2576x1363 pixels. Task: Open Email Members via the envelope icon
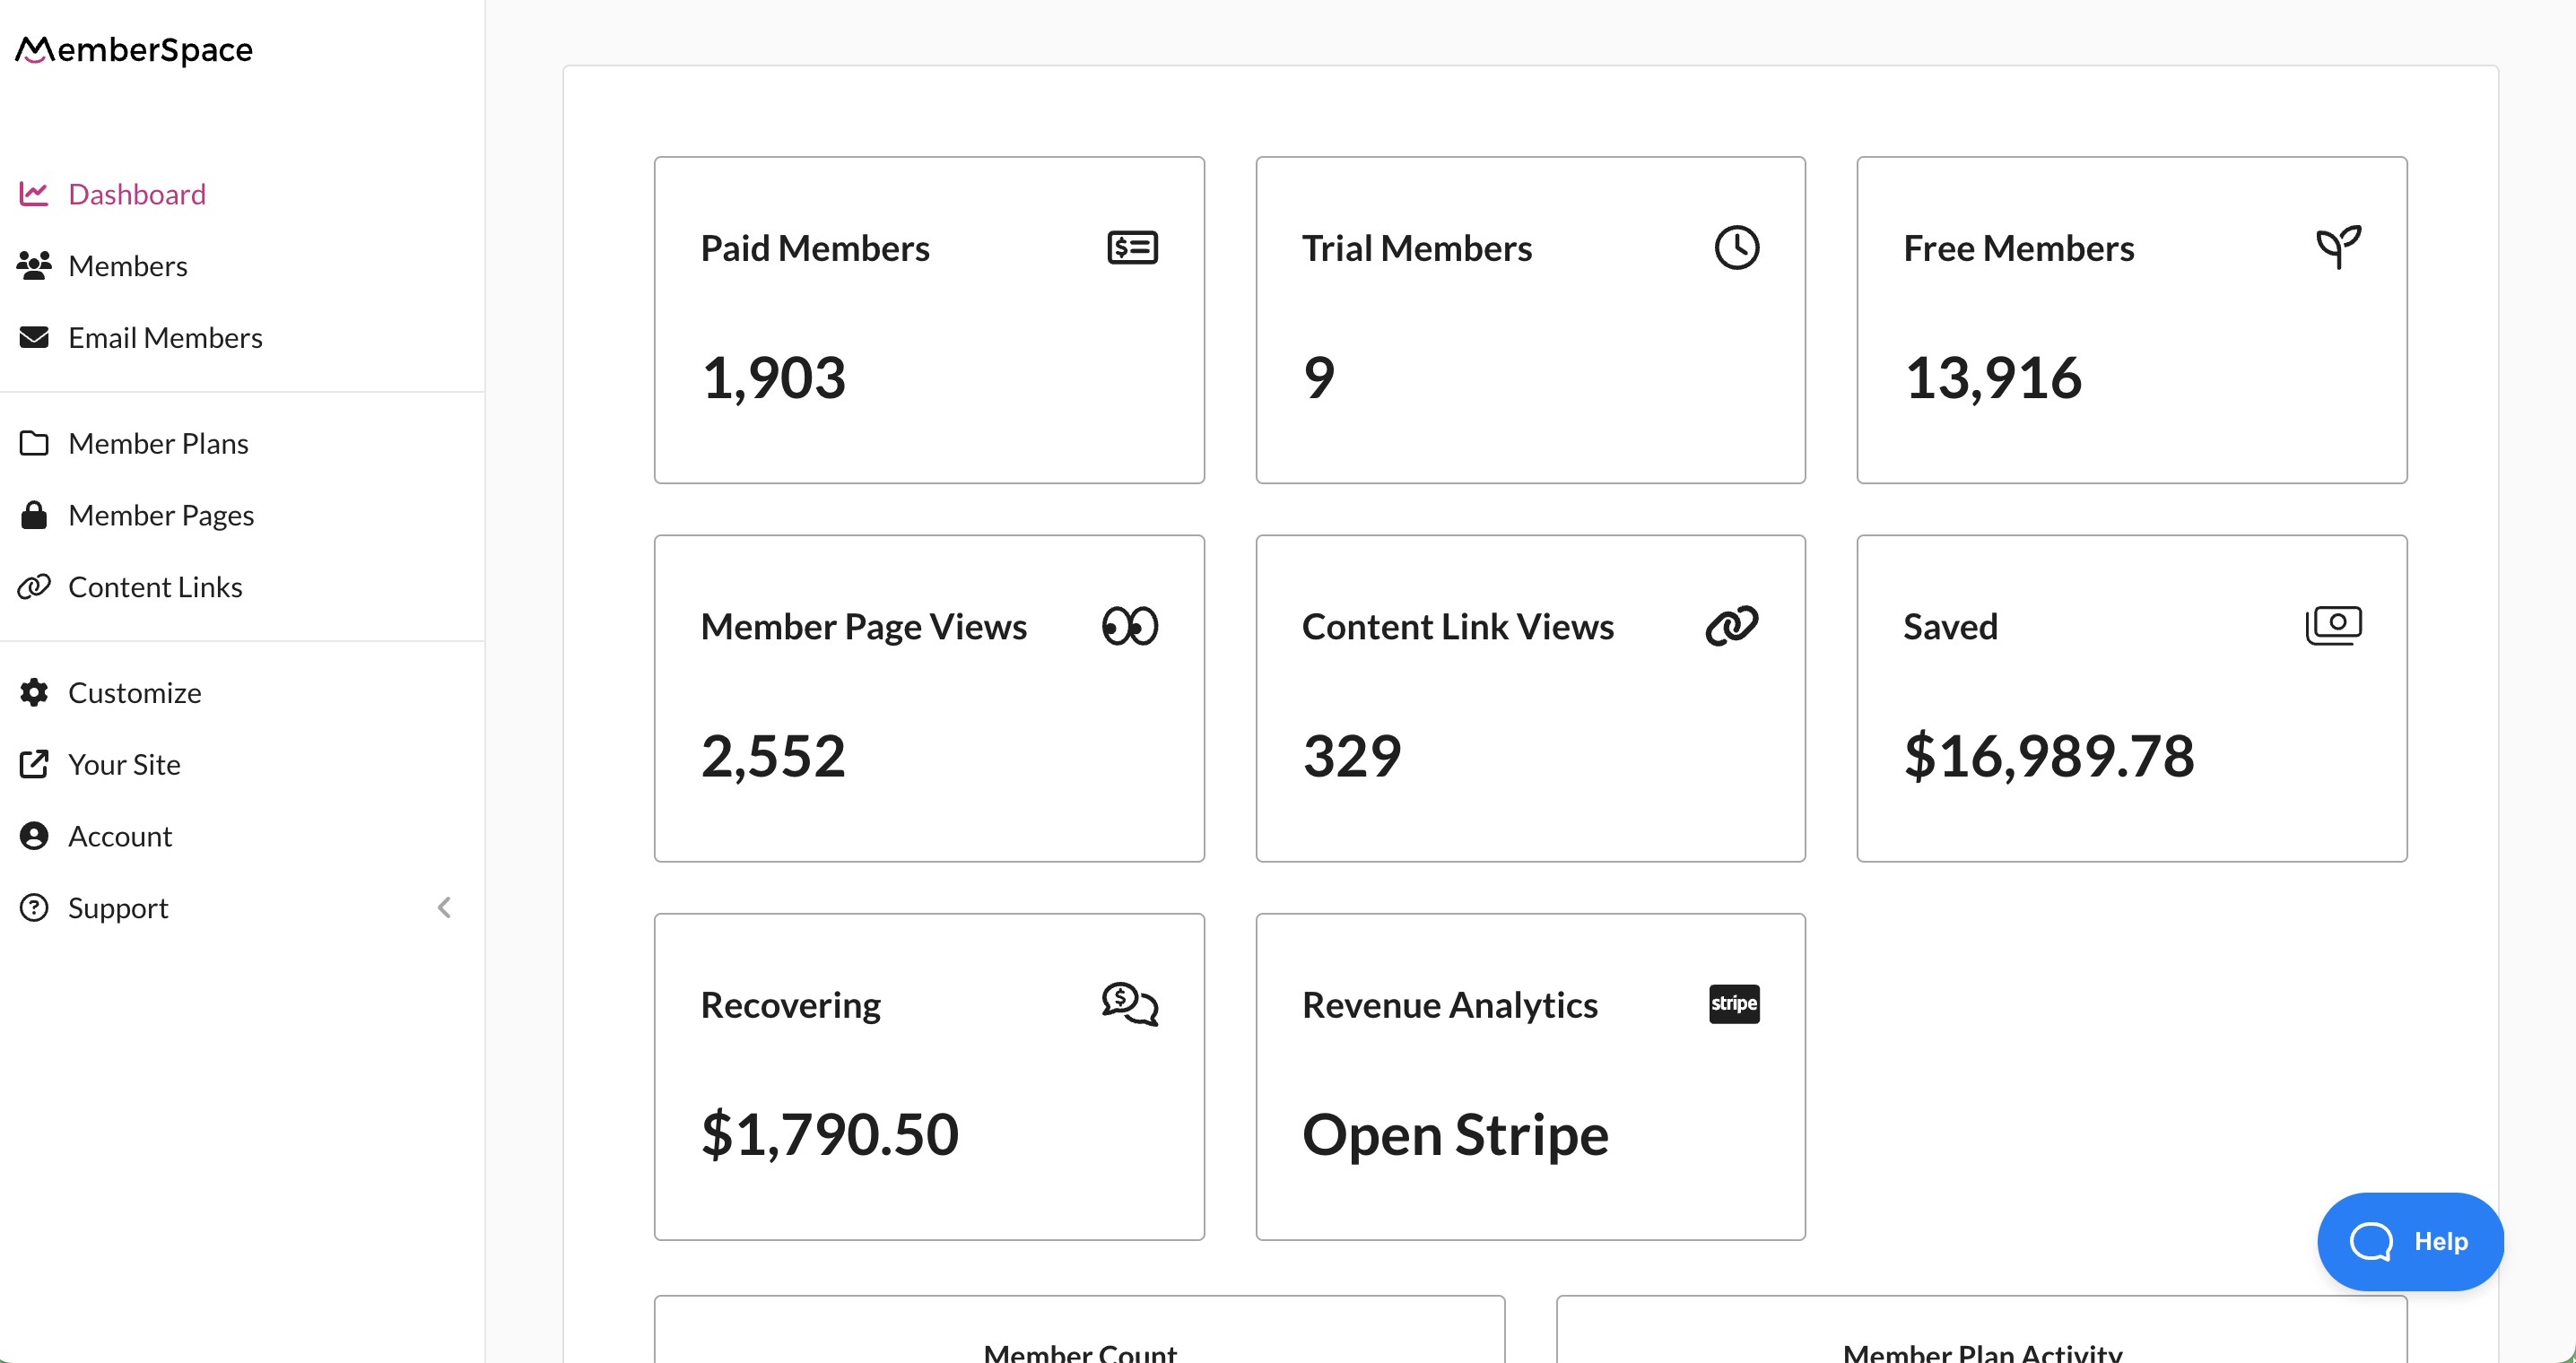[34, 337]
